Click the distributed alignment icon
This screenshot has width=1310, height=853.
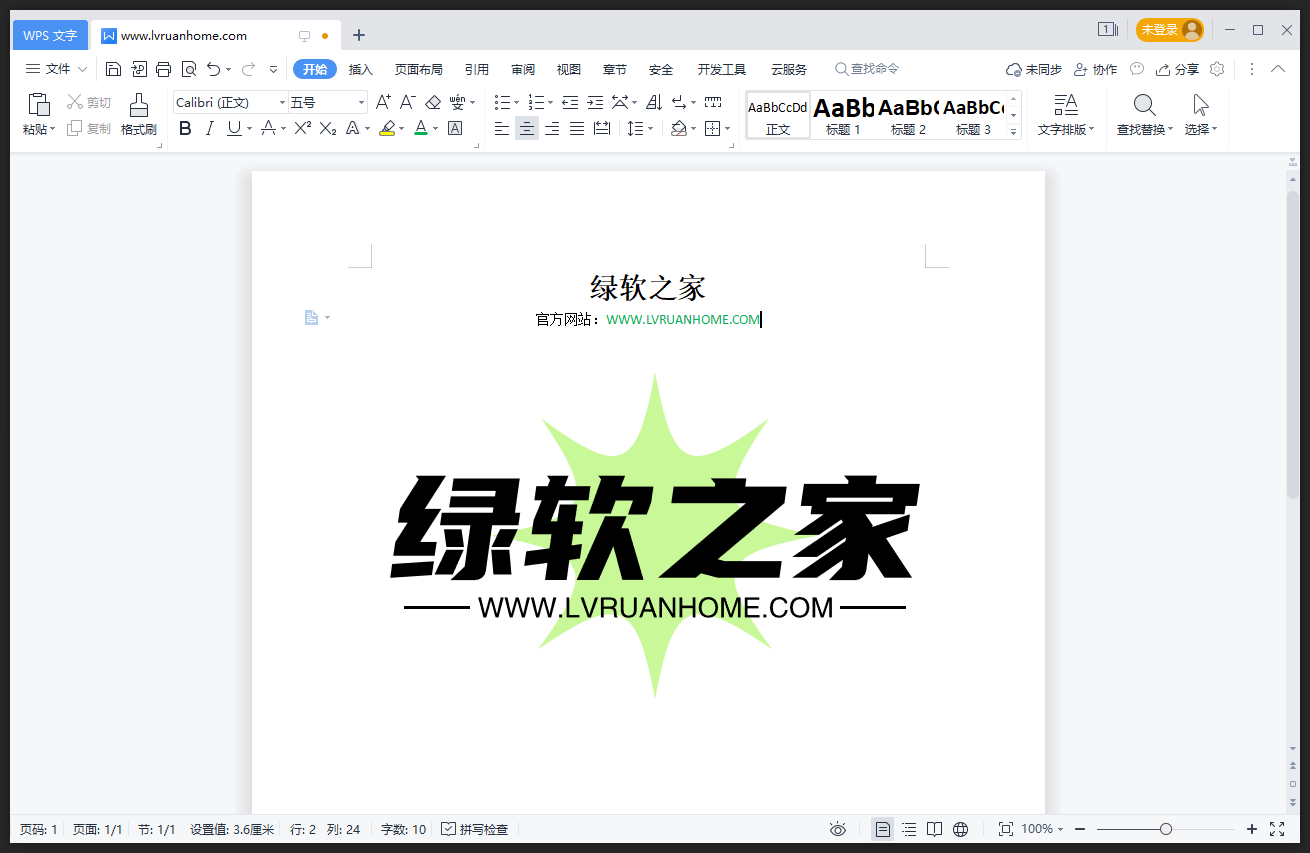point(602,128)
